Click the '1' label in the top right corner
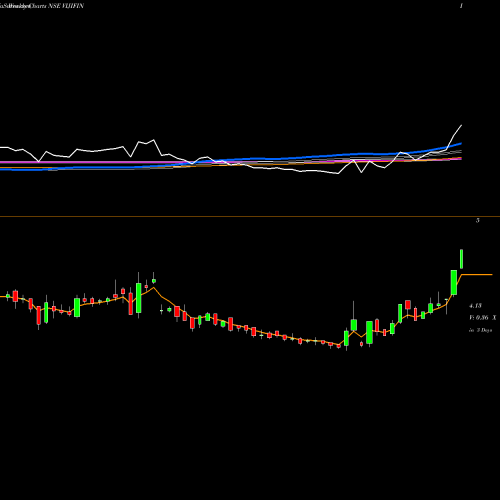 coord(461,6)
